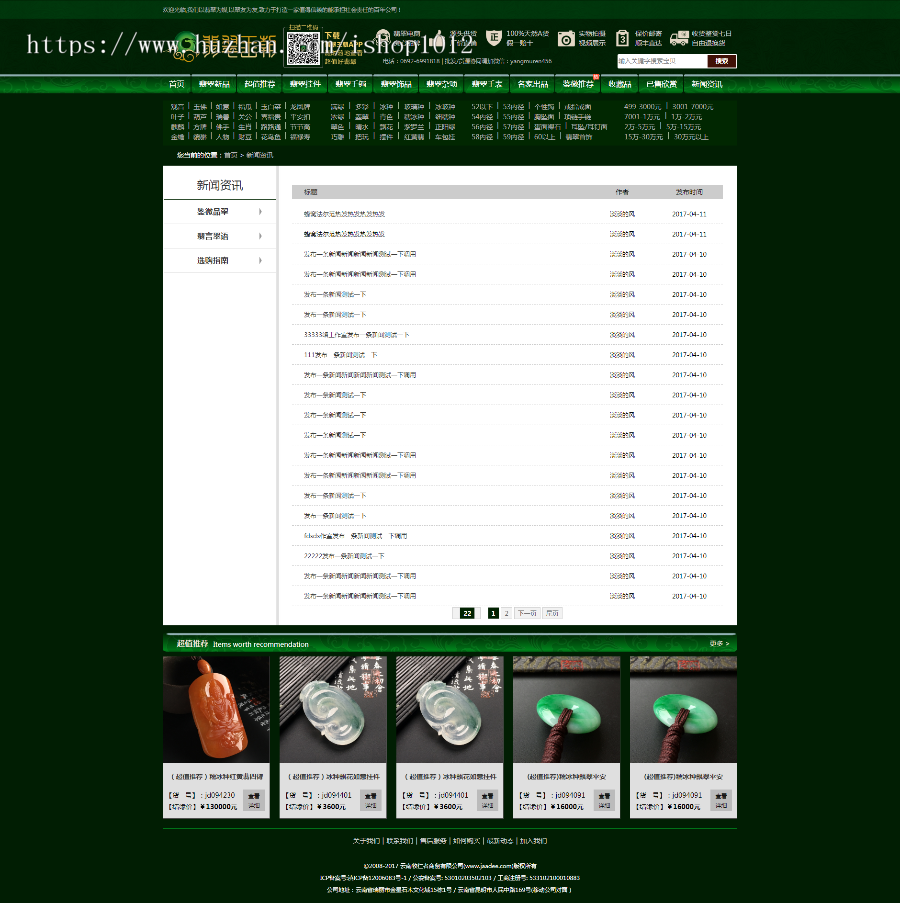Filter by 5万-15万元 price range
The image size is (900, 903).
tap(683, 127)
